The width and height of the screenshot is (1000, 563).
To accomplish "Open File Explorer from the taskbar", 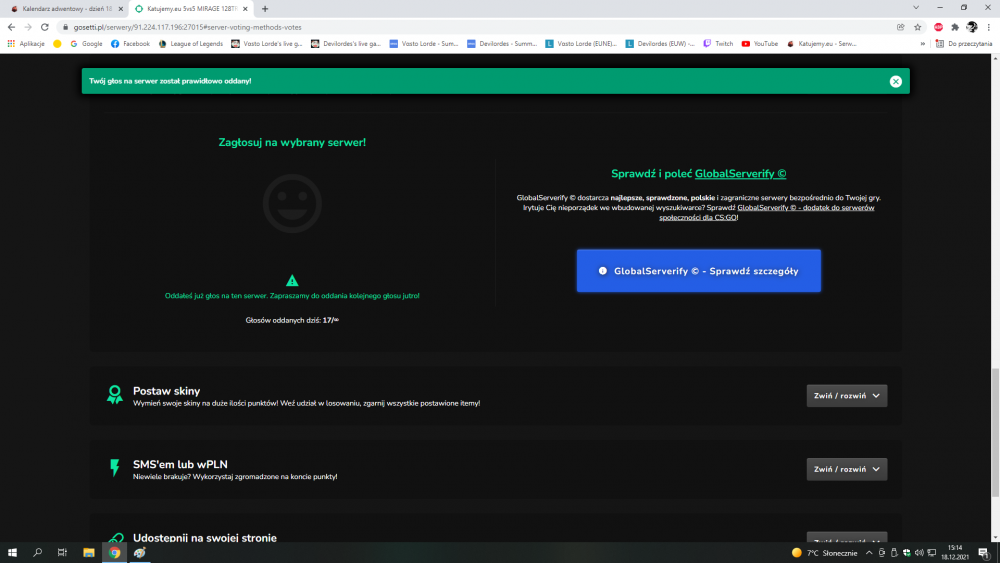I will (x=89, y=553).
